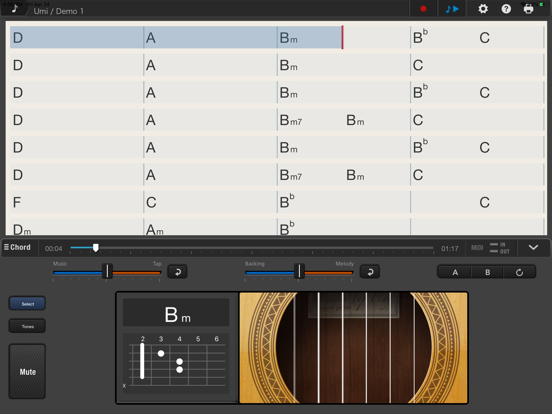The width and height of the screenshot is (552, 414).
Task: Toggle MIDI in/out indicator
Action: click(491, 248)
